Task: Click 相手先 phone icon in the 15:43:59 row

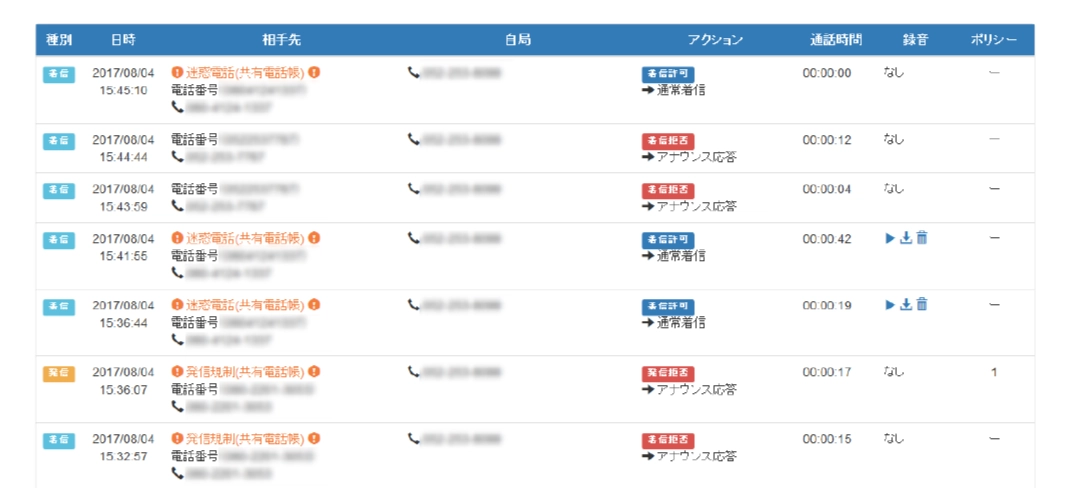Action: coord(178,206)
